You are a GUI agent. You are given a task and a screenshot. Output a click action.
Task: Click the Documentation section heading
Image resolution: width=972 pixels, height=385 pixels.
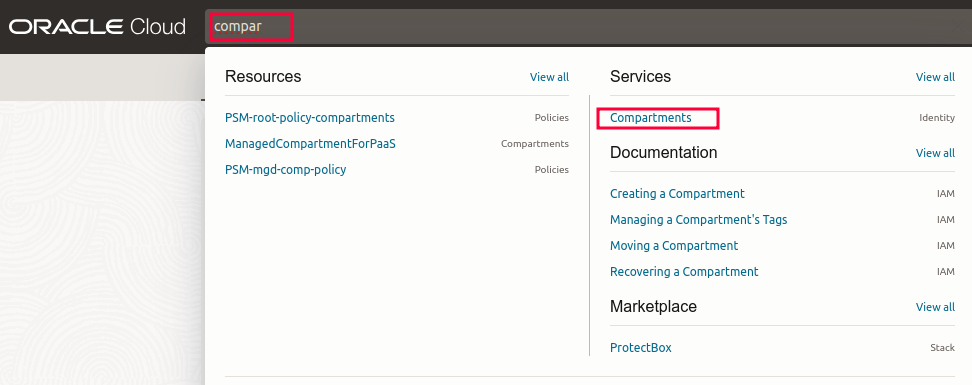click(x=663, y=153)
